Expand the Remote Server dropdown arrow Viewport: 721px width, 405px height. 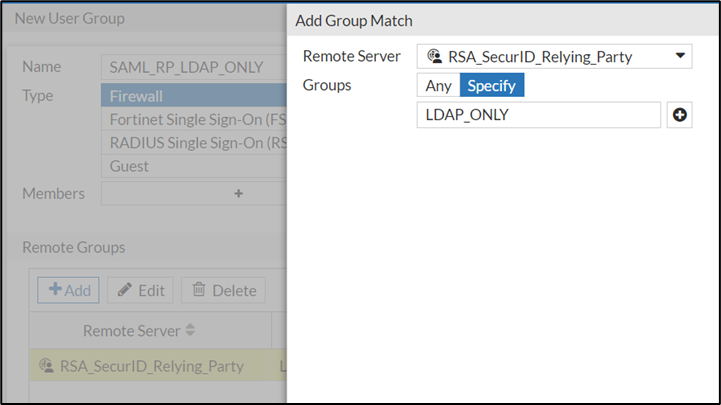681,57
